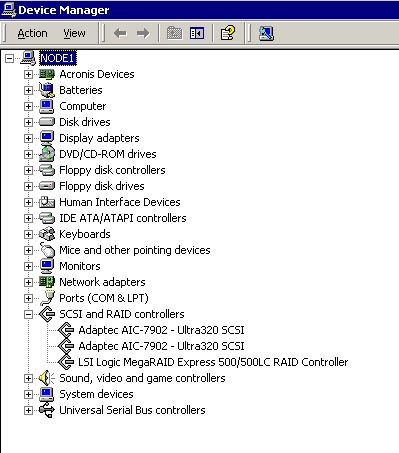Click the Disk drives icon
The image size is (399, 453).
point(47,122)
